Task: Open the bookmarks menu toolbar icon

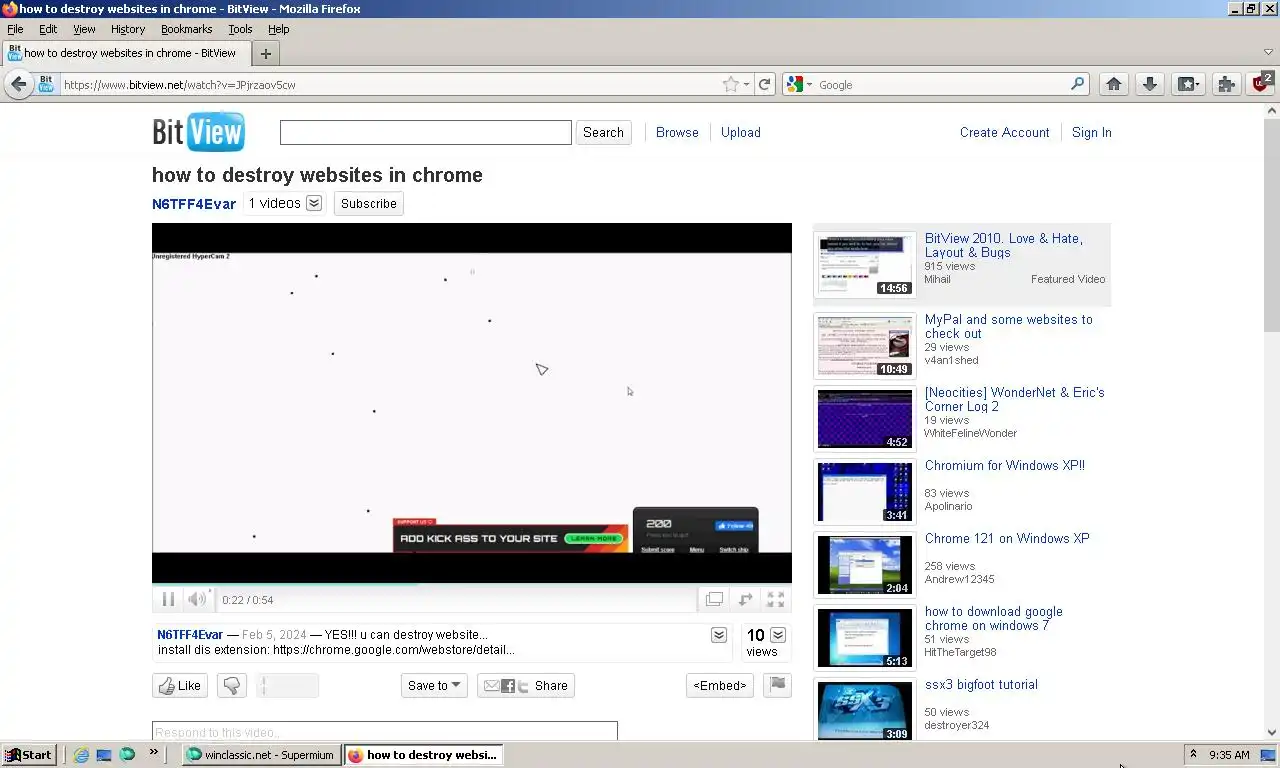Action: click(x=1188, y=85)
